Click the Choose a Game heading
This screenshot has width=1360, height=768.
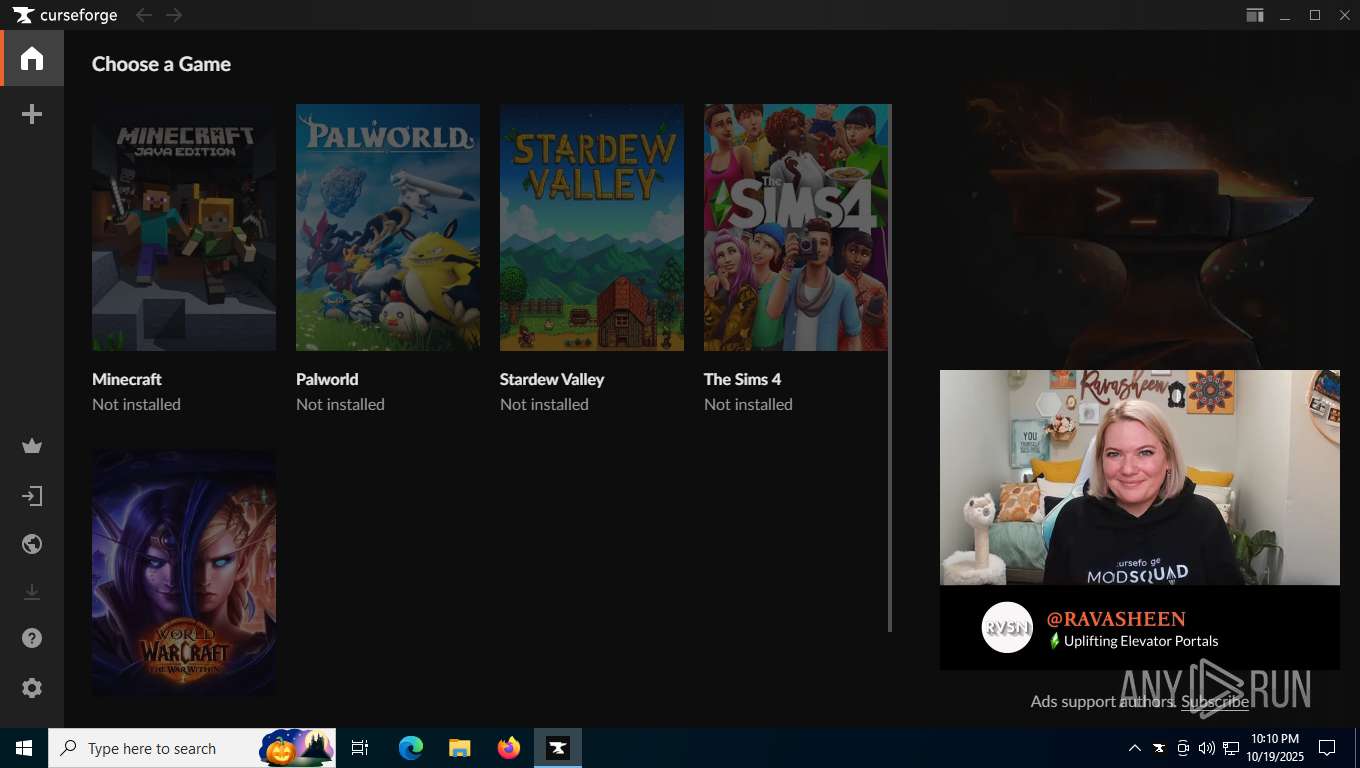click(161, 64)
